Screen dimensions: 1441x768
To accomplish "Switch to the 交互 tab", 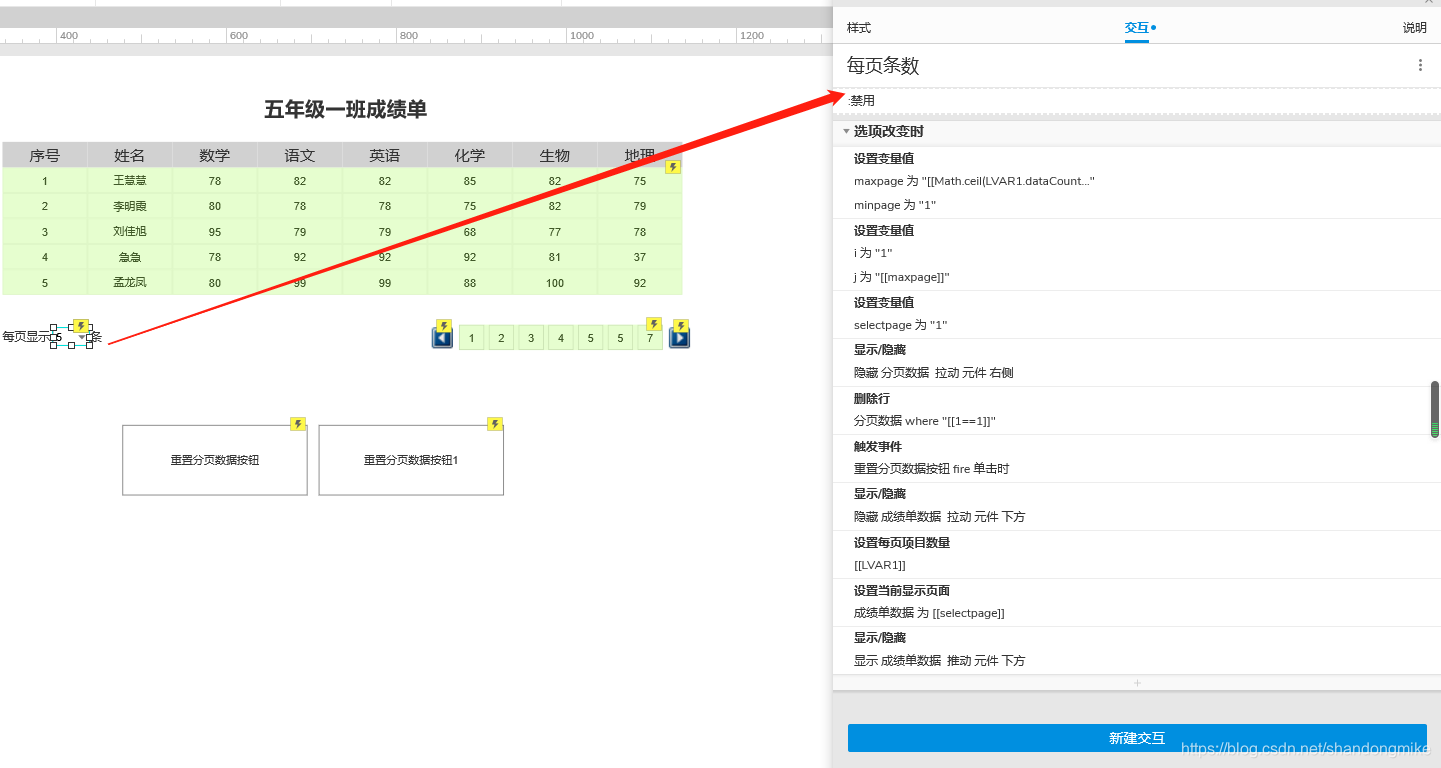I will pyautogui.click(x=1137, y=28).
